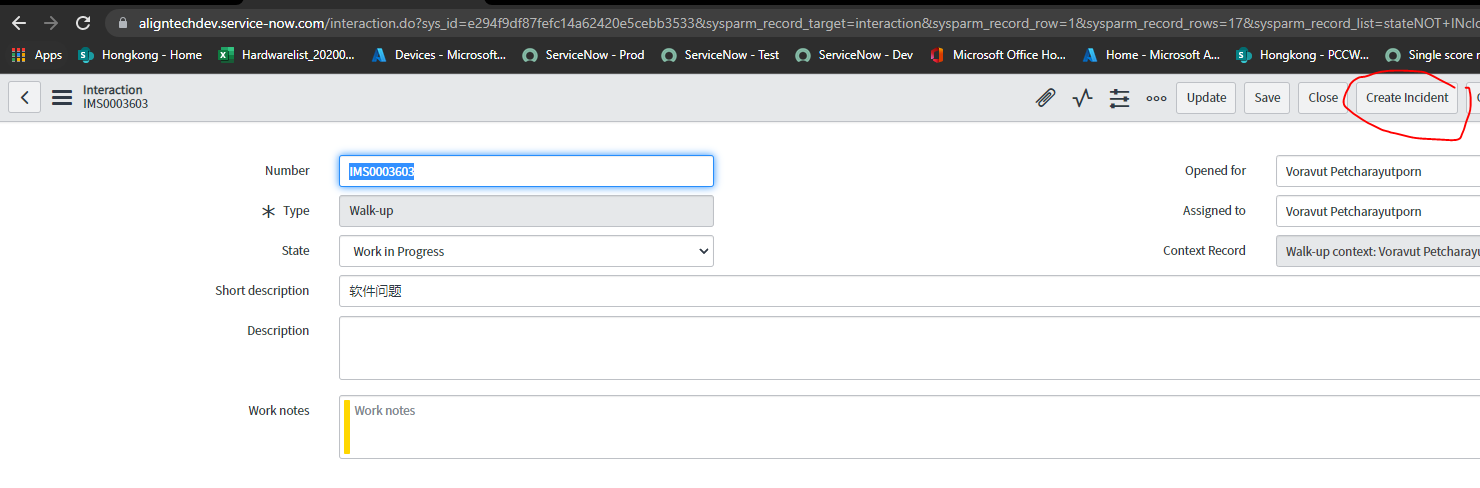The width and height of the screenshot is (1480, 488).
Task: Open ServiceNow - Dev bookmark
Action: click(854, 55)
